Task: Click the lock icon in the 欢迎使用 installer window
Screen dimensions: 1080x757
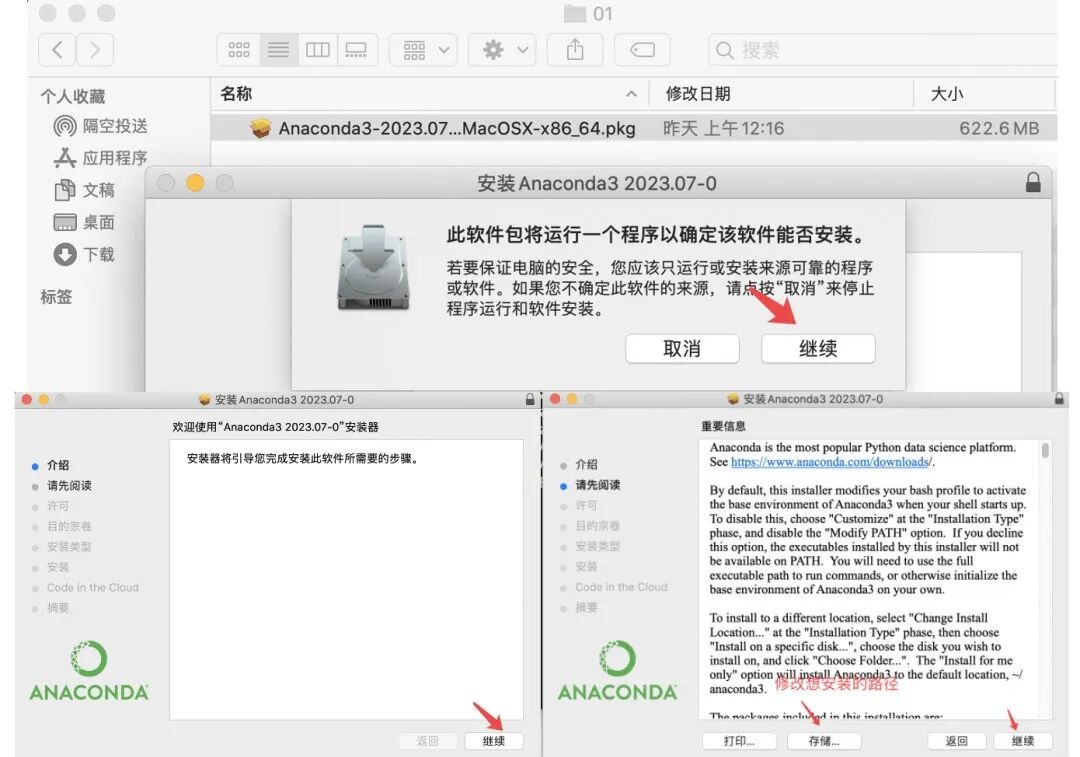Action: tap(530, 400)
